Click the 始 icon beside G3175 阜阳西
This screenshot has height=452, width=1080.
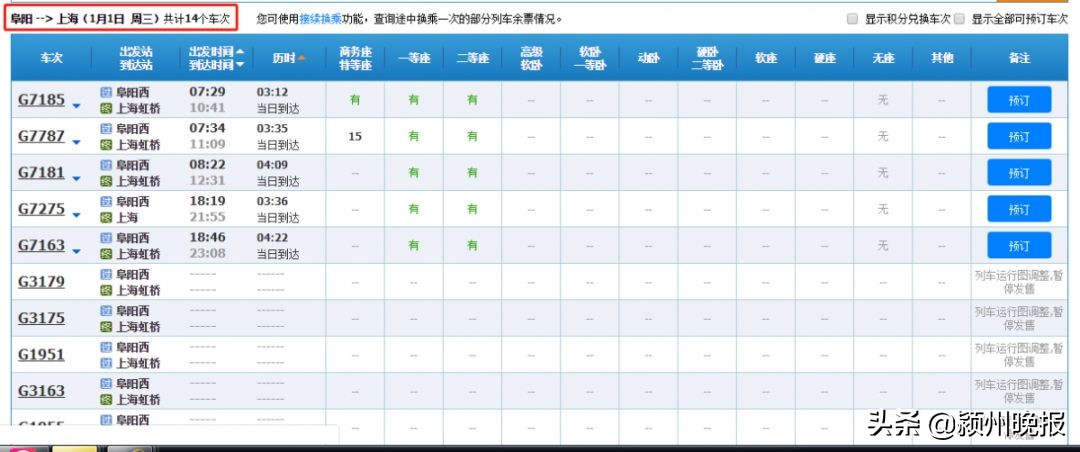(x=105, y=311)
